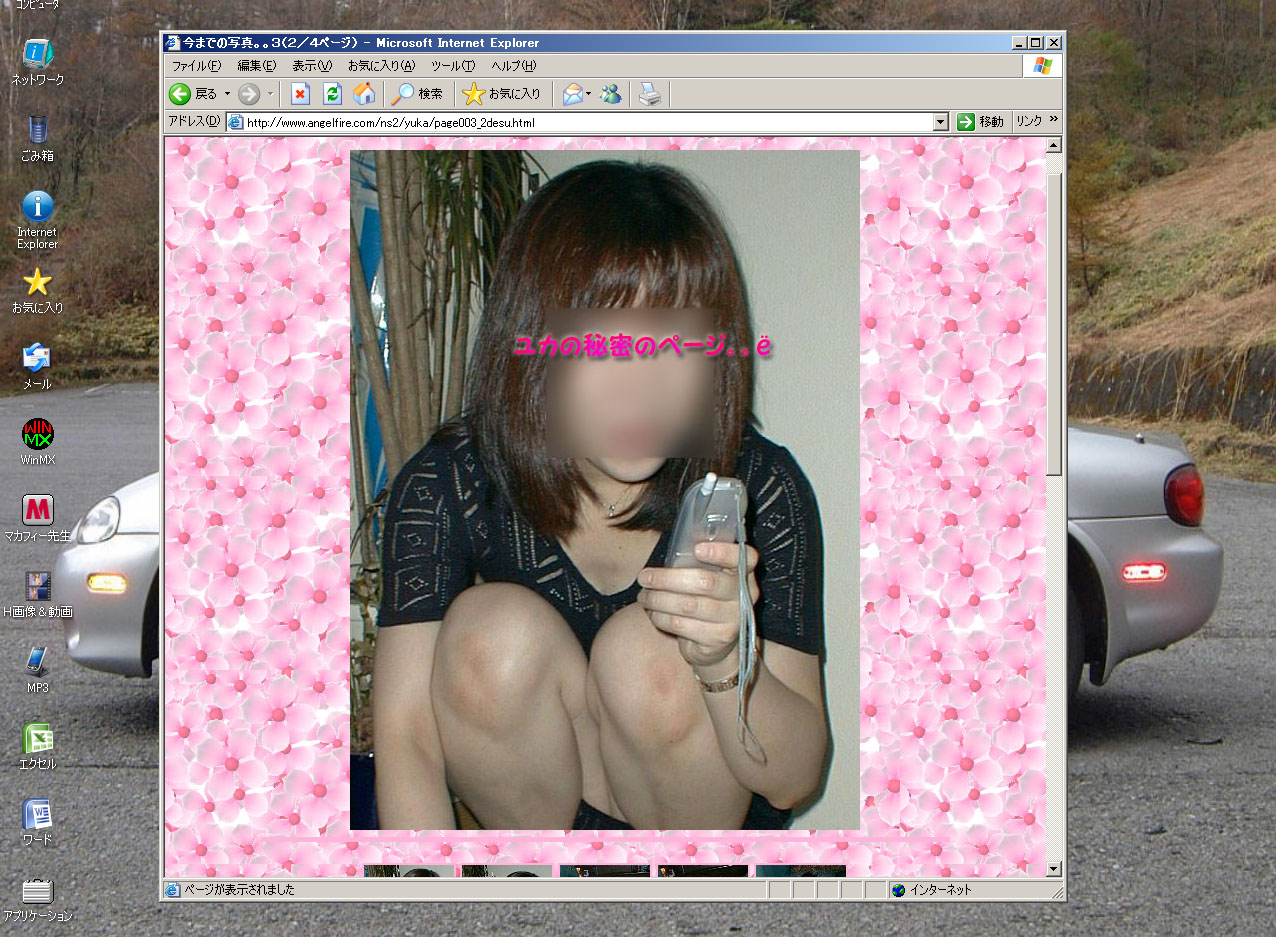Expand the address bar dropdown arrow
The width and height of the screenshot is (1276, 937).
click(x=940, y=122)
